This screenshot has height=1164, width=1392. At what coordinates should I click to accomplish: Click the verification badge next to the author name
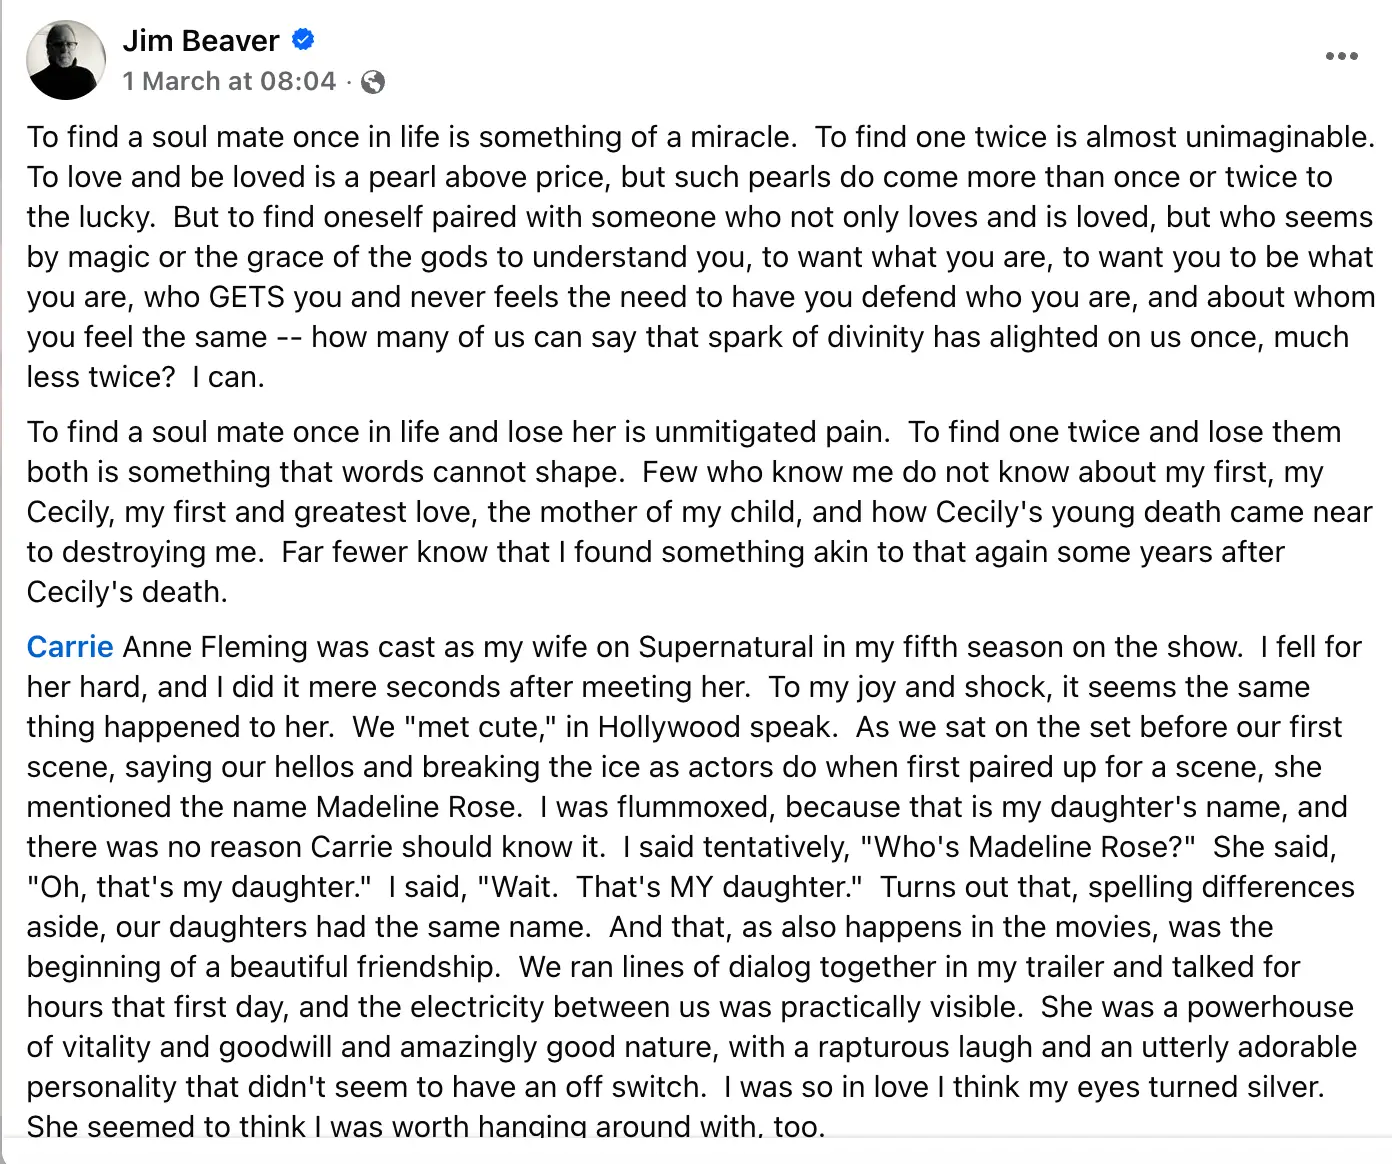pos(302,39)
